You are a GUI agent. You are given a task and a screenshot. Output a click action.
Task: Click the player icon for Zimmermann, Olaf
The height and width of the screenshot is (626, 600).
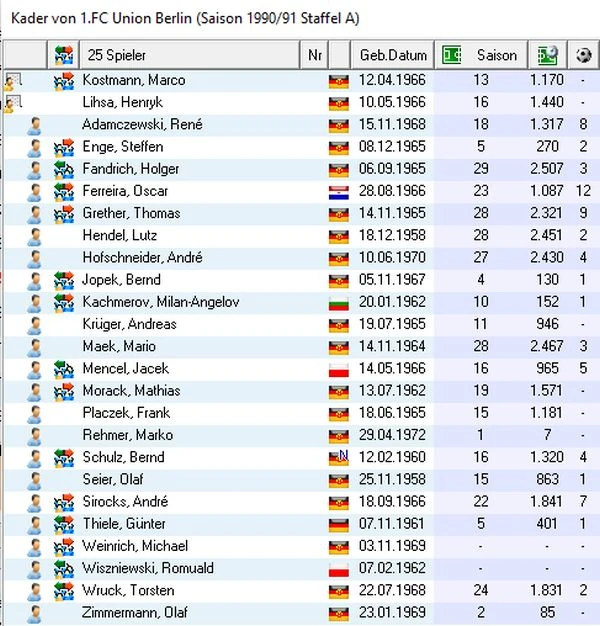(x=35, y=614)
